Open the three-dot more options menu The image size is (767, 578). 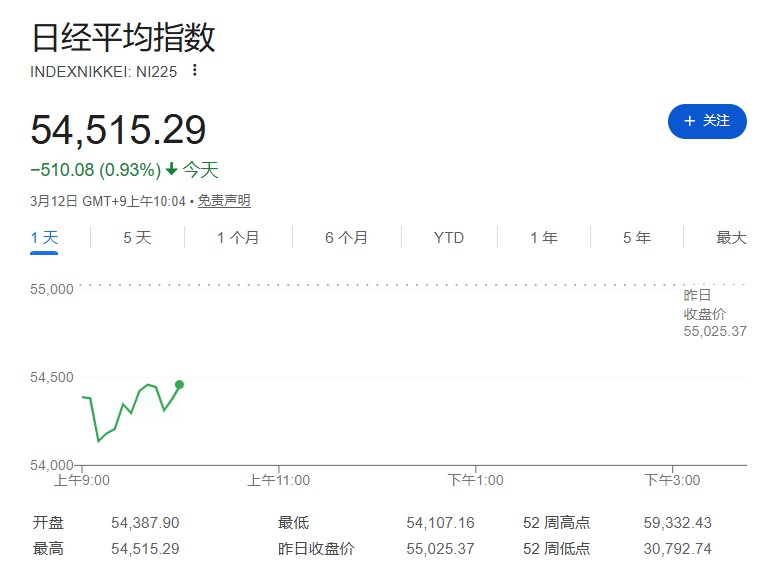tap(195, 70)
